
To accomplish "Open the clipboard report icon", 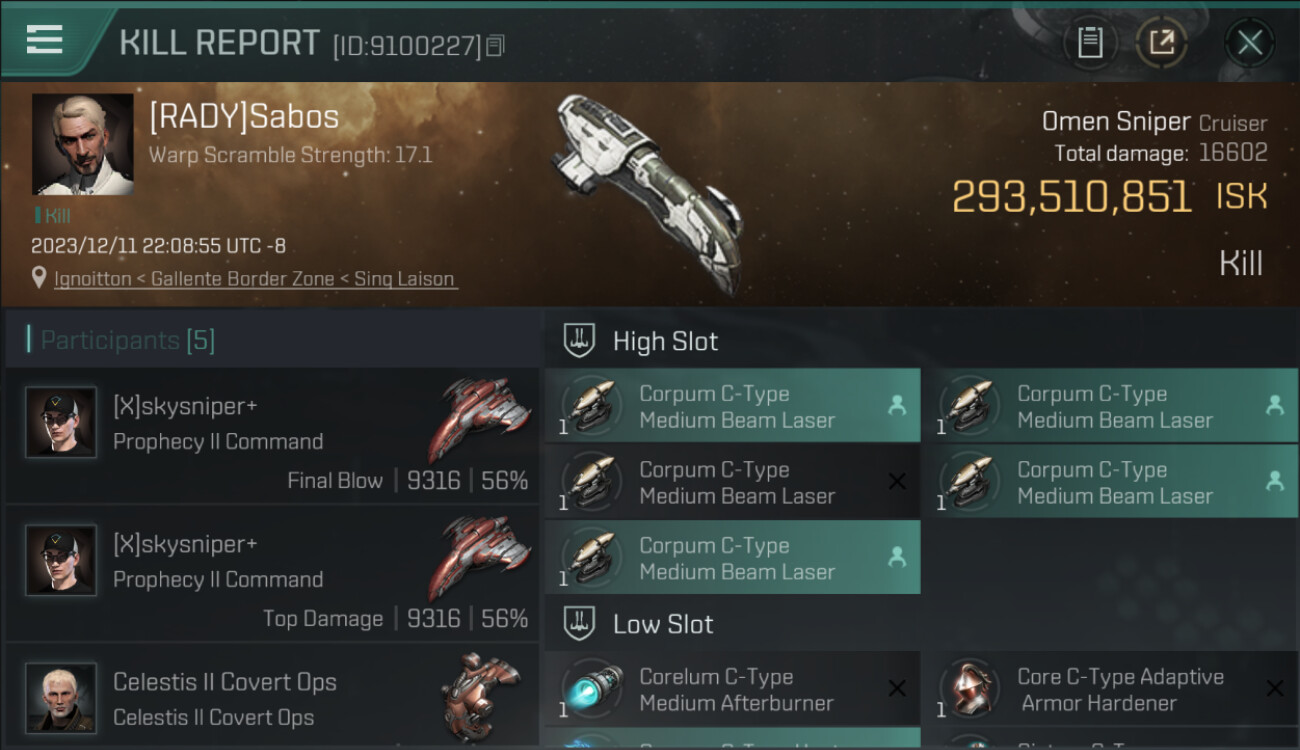I will [1089, 42].
